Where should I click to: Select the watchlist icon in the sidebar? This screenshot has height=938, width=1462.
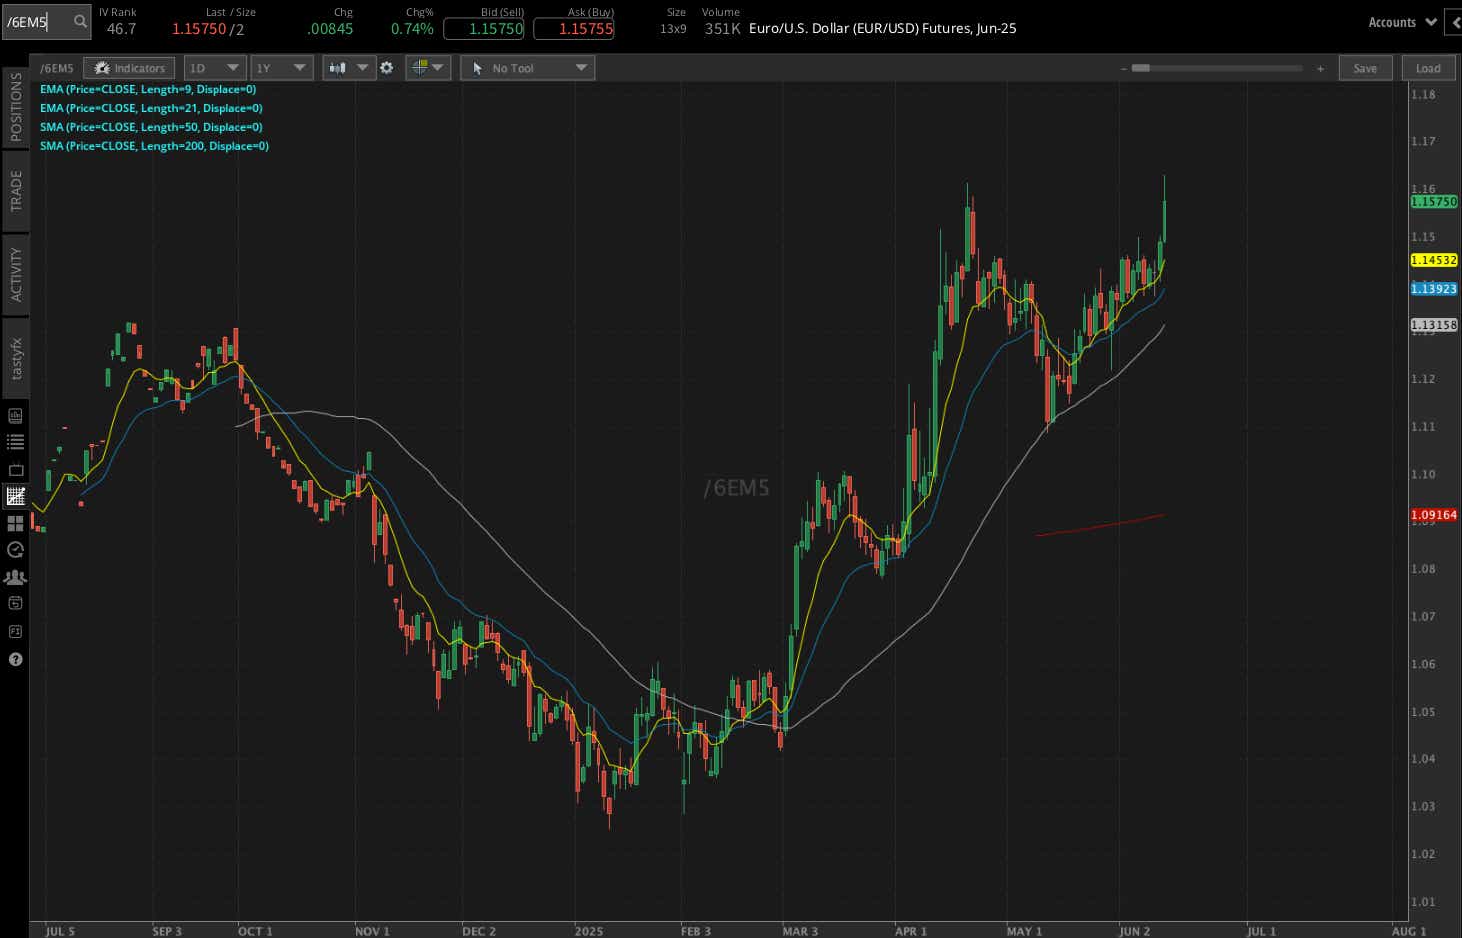15,441
